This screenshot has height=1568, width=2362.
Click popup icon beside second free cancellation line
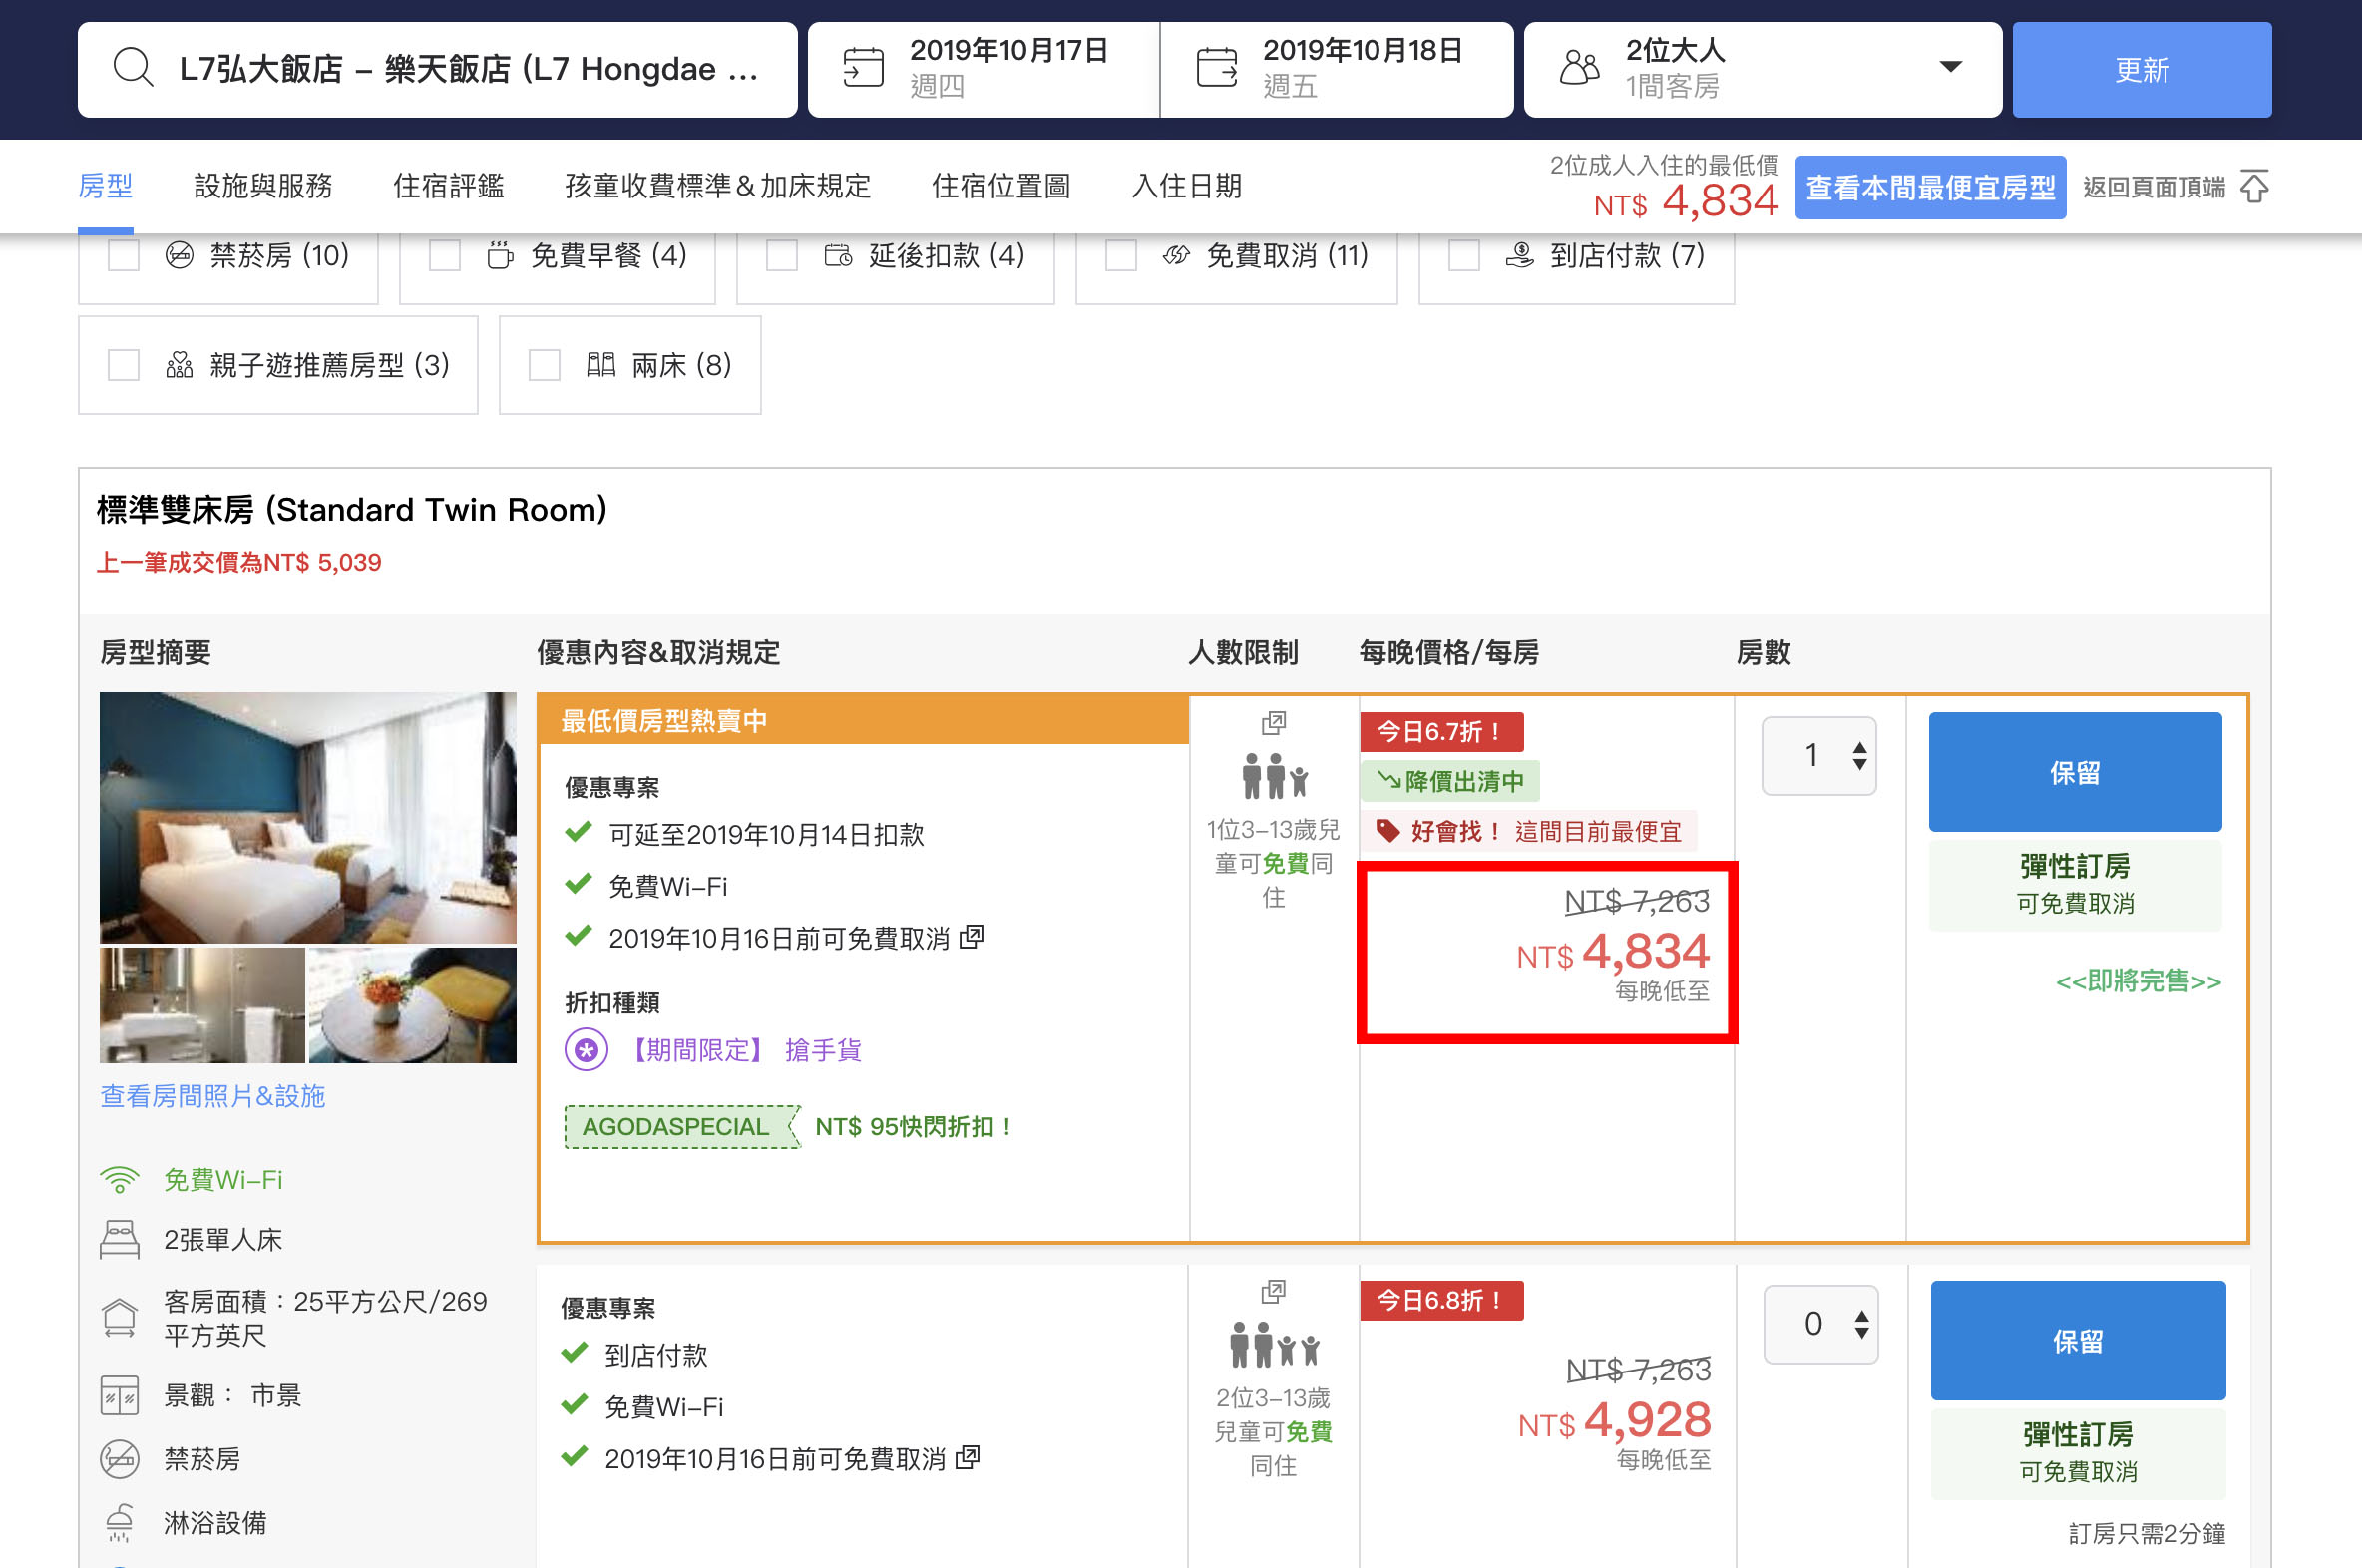[x=967, y=1458]
